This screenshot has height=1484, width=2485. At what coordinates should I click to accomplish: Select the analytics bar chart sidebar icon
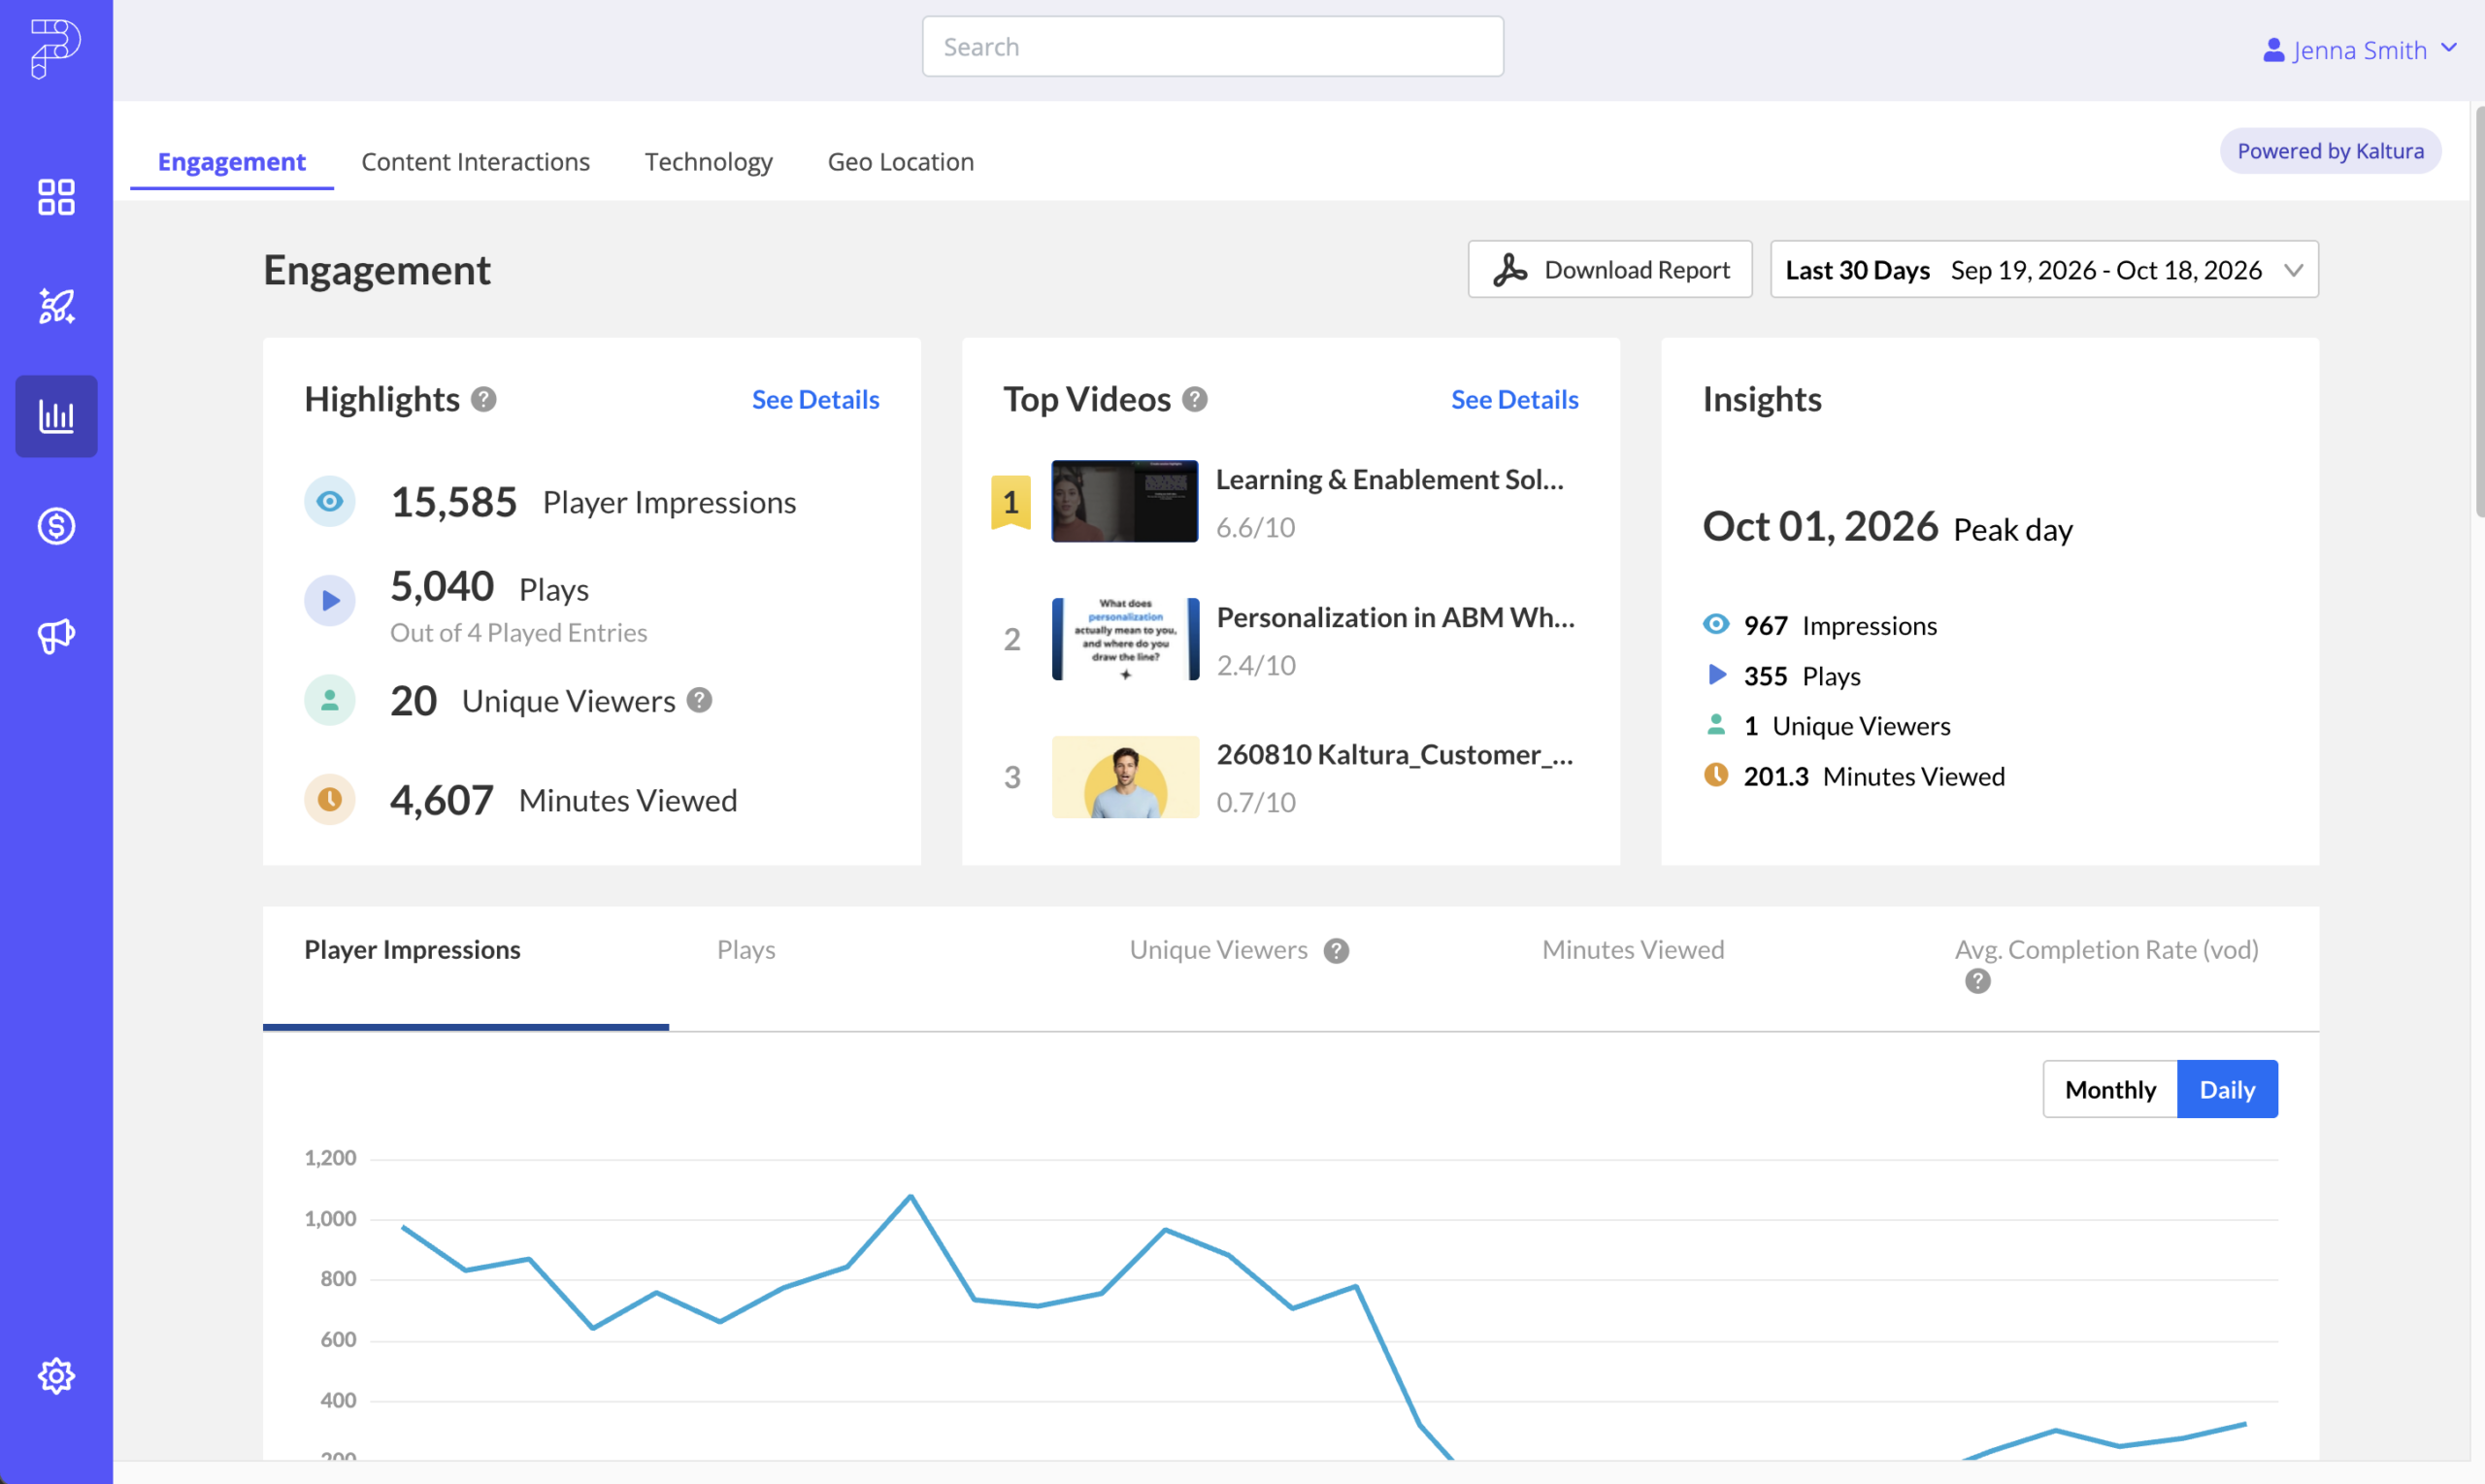click(x=56, y=416)
